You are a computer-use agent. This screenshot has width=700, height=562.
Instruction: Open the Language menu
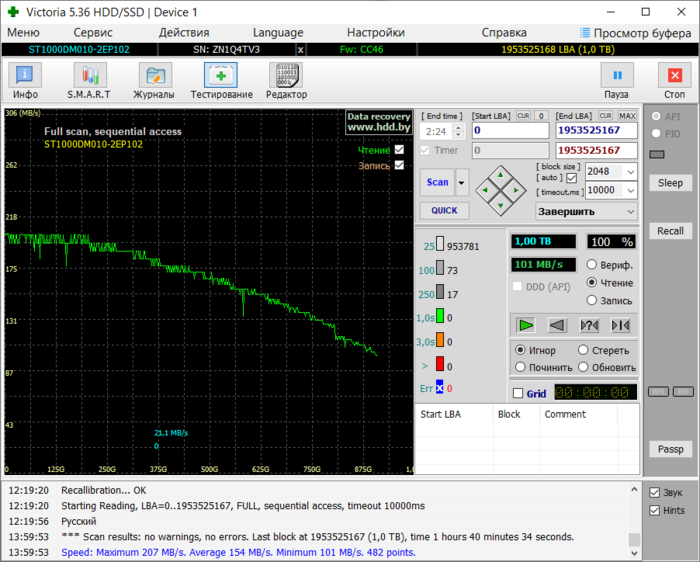tap(278, 32)
